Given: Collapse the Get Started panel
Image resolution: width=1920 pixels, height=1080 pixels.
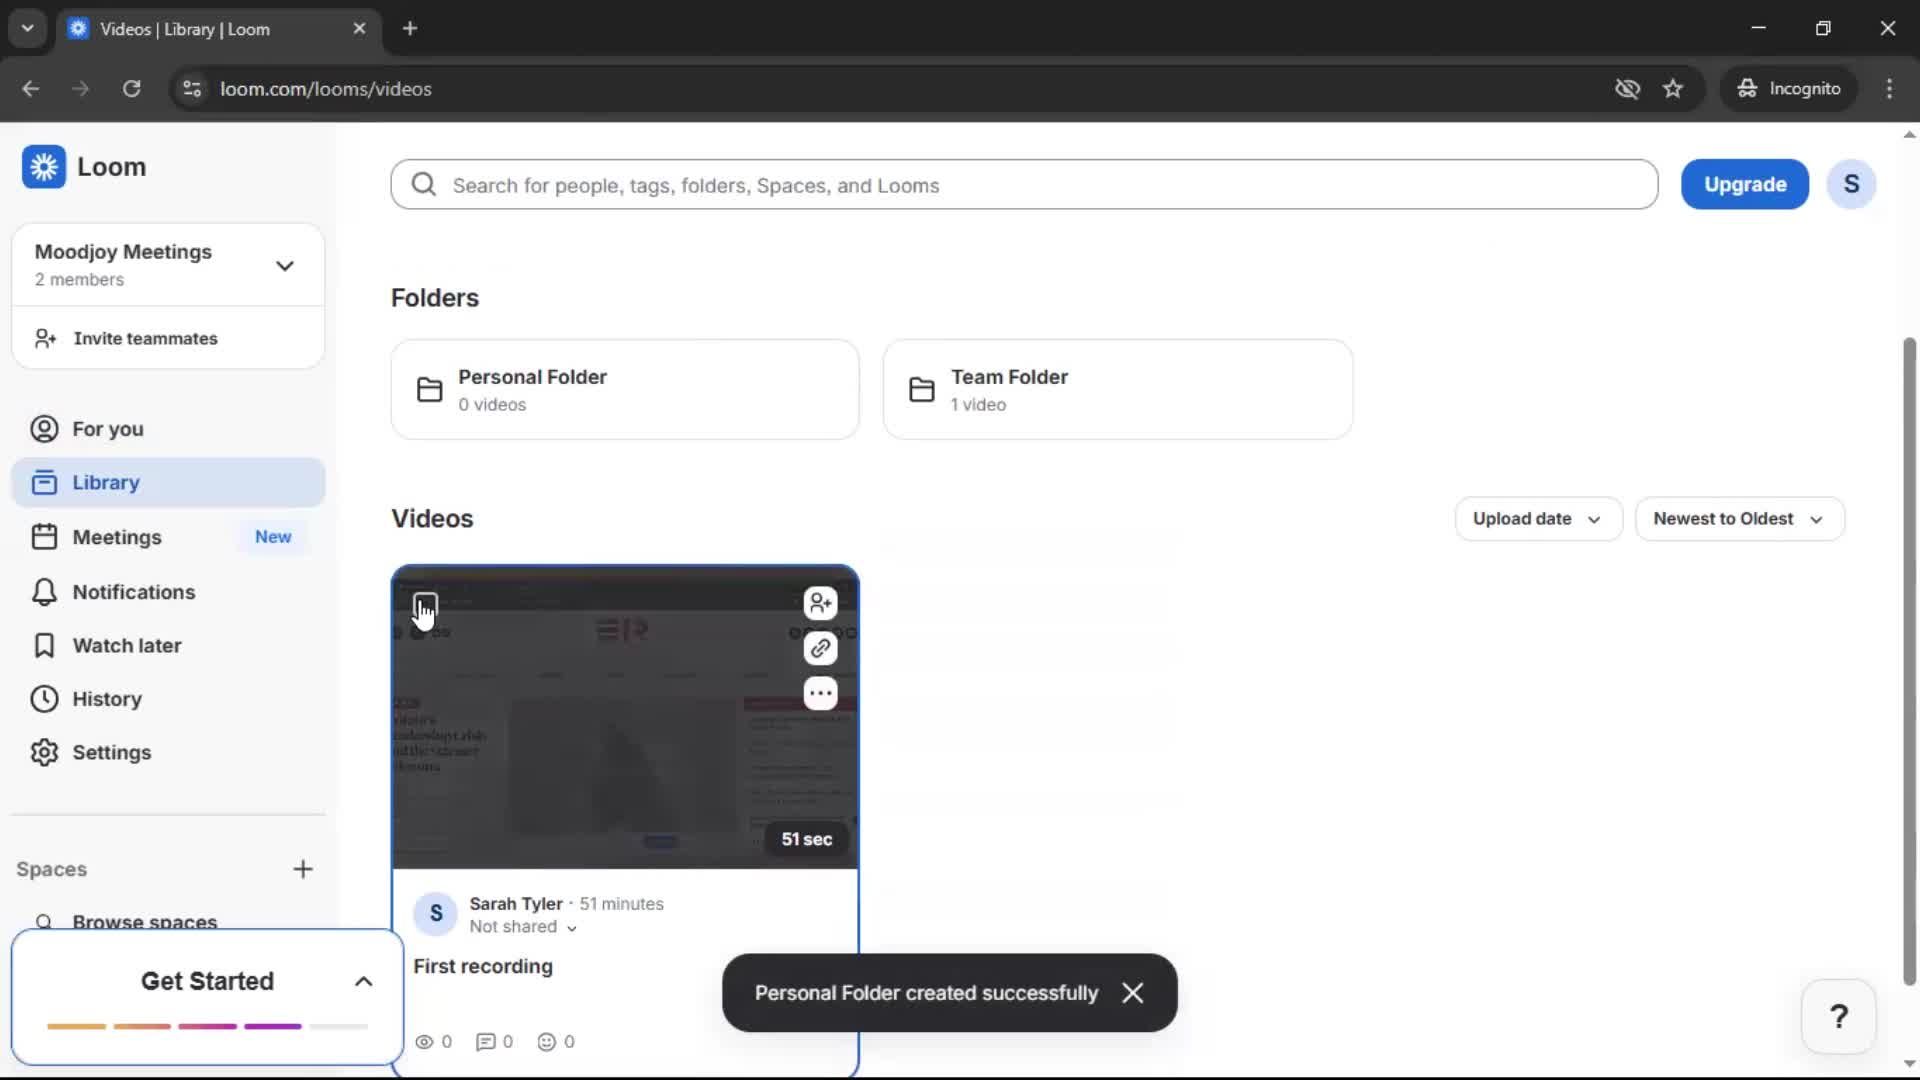Looking at the screenshot, I should coord(362,981).
